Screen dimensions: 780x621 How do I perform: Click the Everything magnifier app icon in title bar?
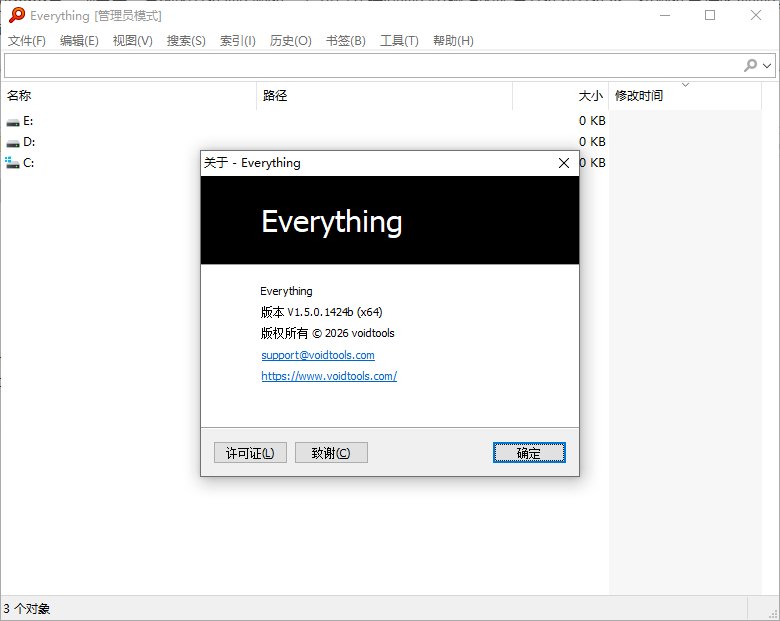click(x=16, y=15)
